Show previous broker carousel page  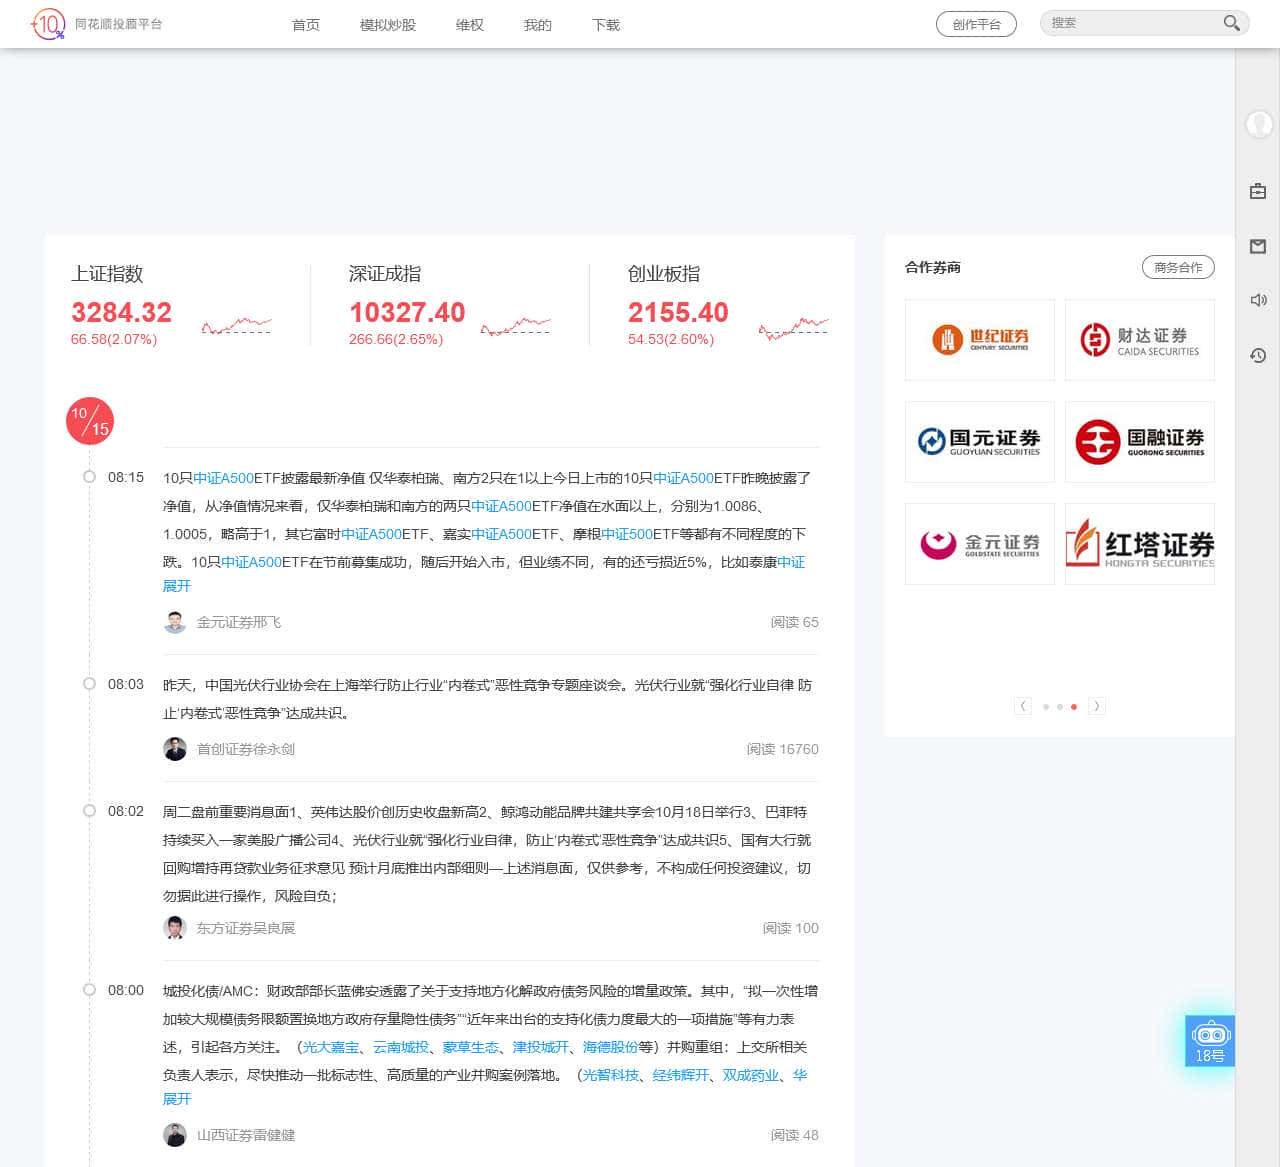[x=1023, y=706]
